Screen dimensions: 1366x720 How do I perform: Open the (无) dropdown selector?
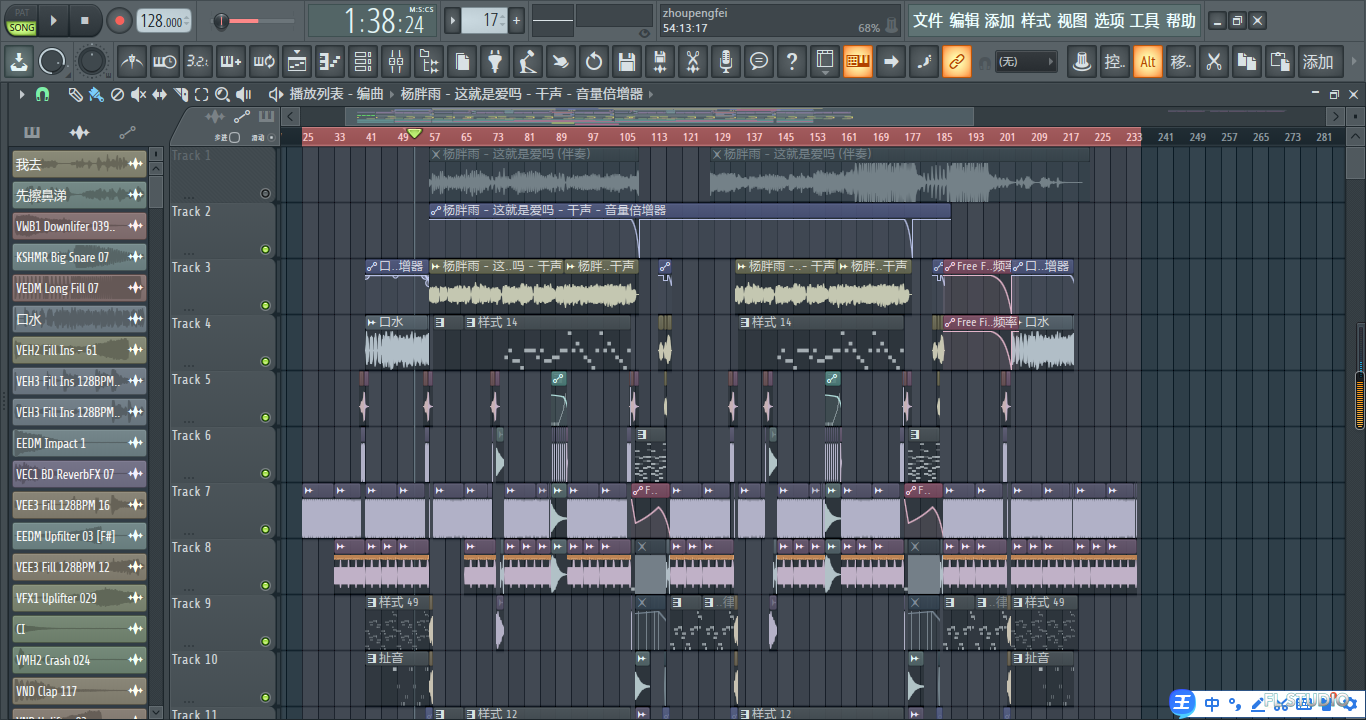(x=1025, y=62)
